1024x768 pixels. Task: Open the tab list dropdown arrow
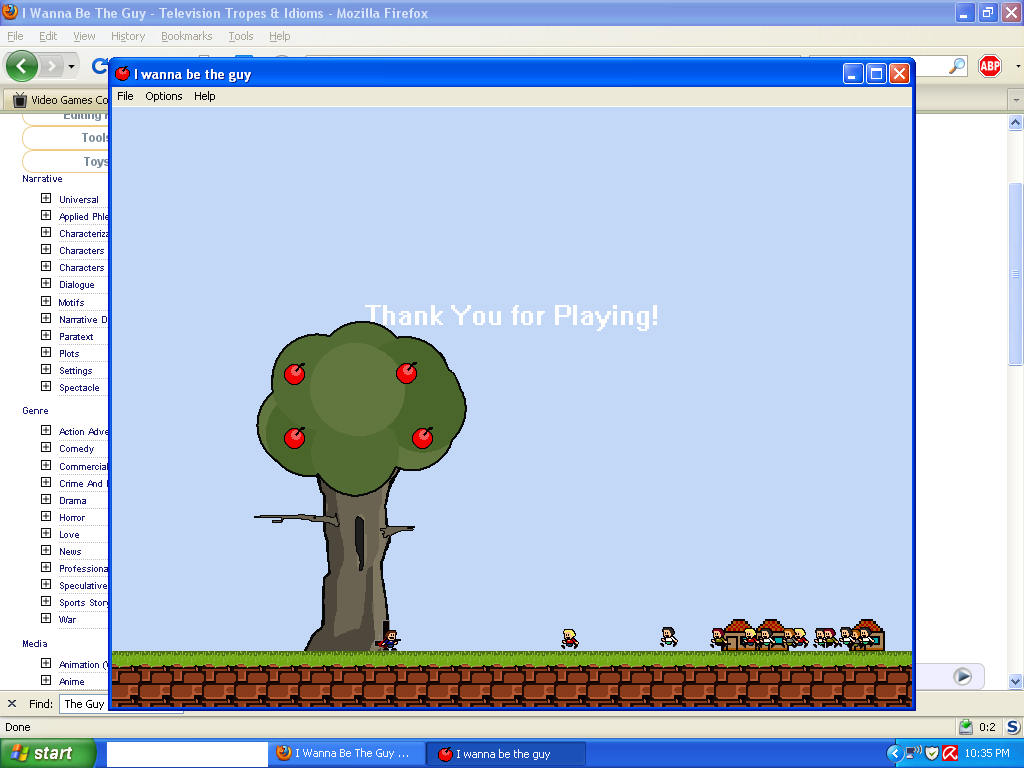click(x=1016, y=101)
